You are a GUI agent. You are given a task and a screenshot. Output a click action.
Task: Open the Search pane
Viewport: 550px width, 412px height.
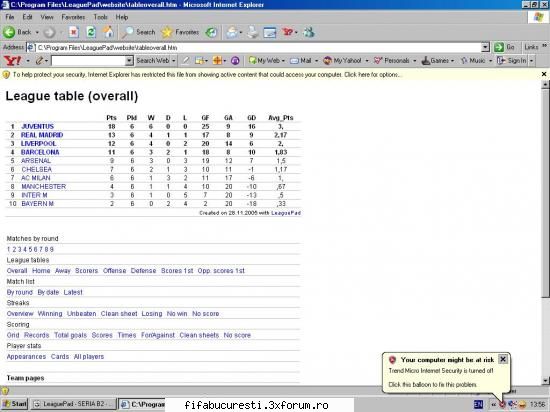138,32
